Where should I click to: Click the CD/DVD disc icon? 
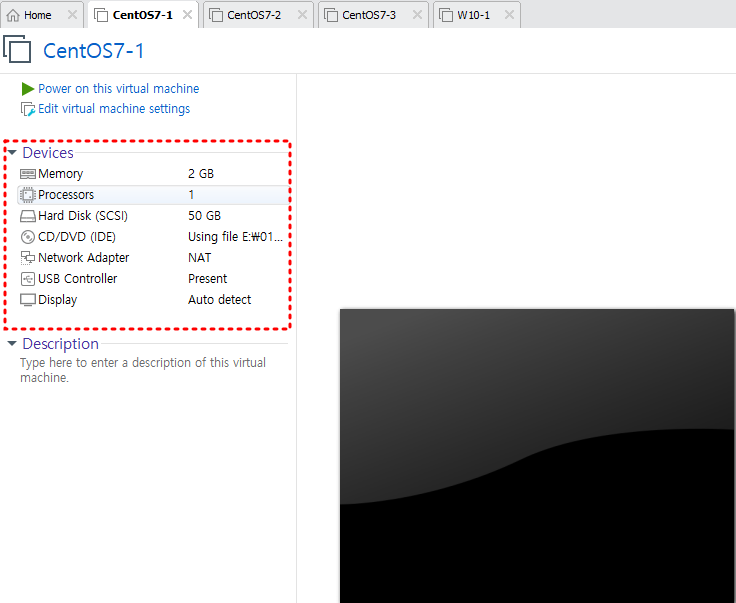(28, 237)
